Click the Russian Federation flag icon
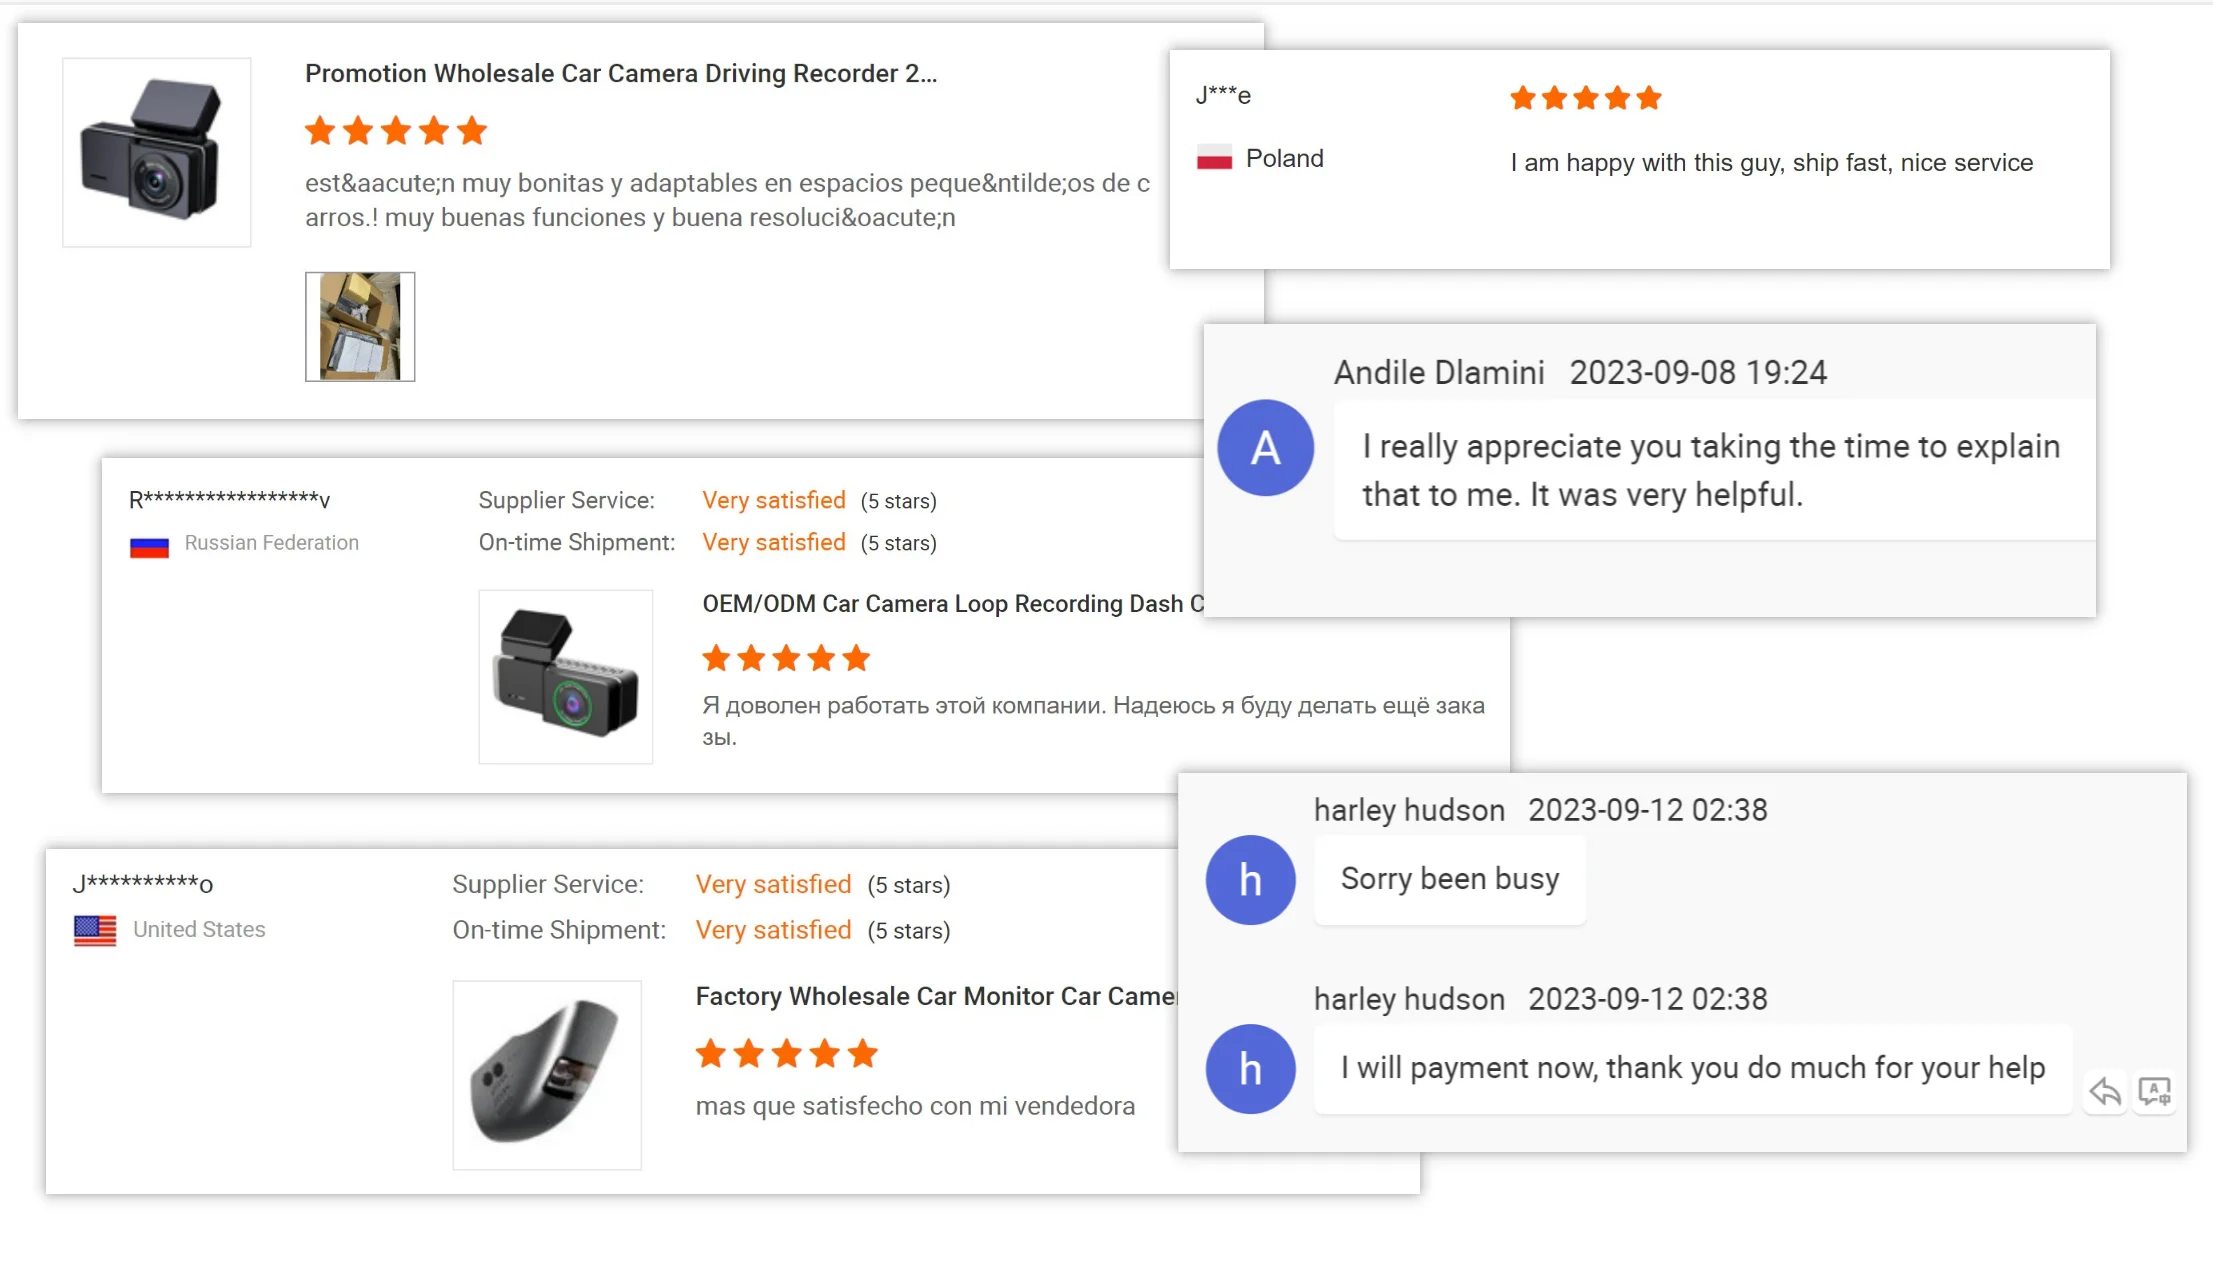 149,546
